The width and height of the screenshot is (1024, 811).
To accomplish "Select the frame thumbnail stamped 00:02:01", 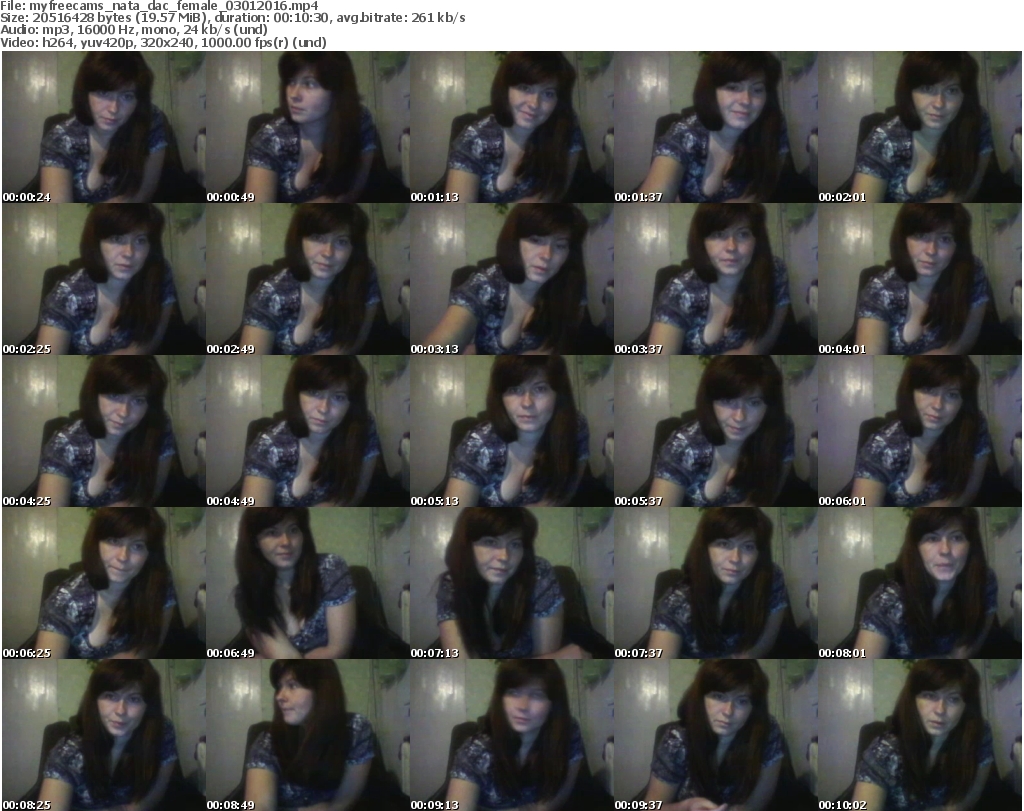I will click(920, 127).
